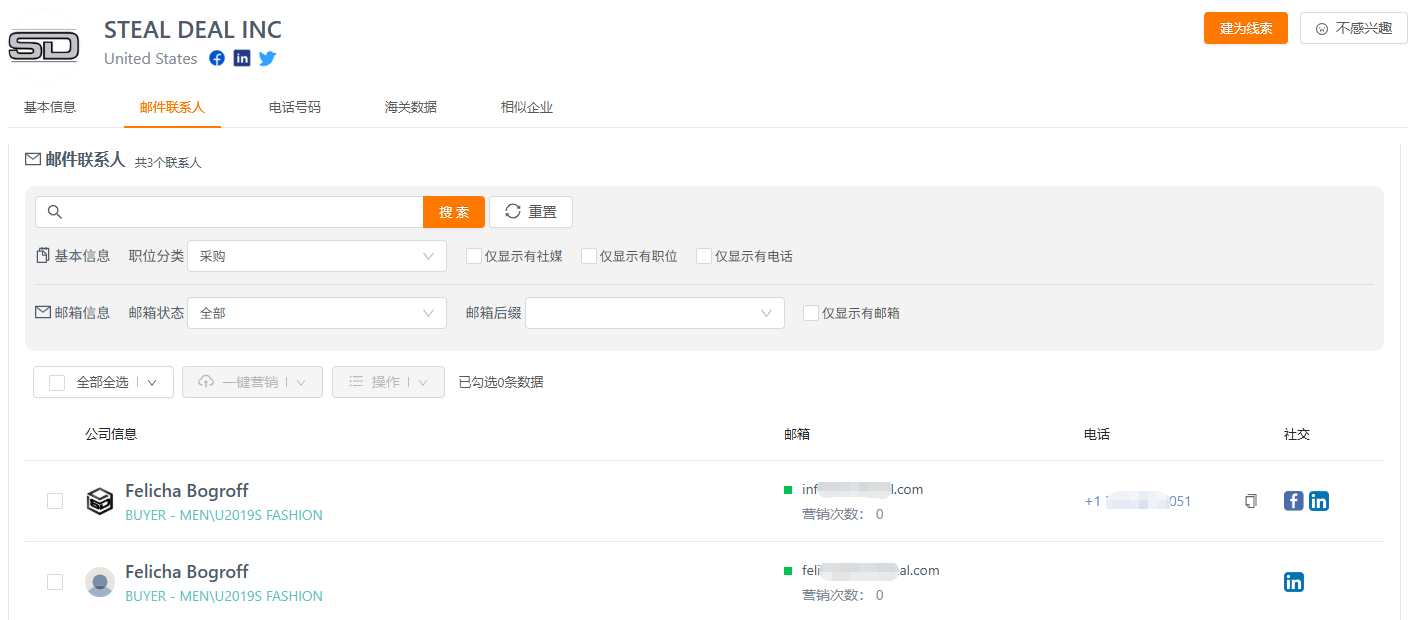1413x620 pixels.
Task: Show the 相似企业 tab
Action: tap(527, 107)
